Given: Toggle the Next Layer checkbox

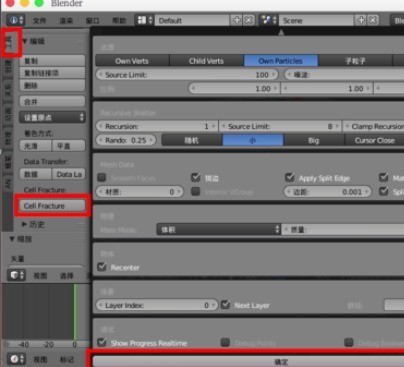Looking at the screenshot, I should [226, 305].
